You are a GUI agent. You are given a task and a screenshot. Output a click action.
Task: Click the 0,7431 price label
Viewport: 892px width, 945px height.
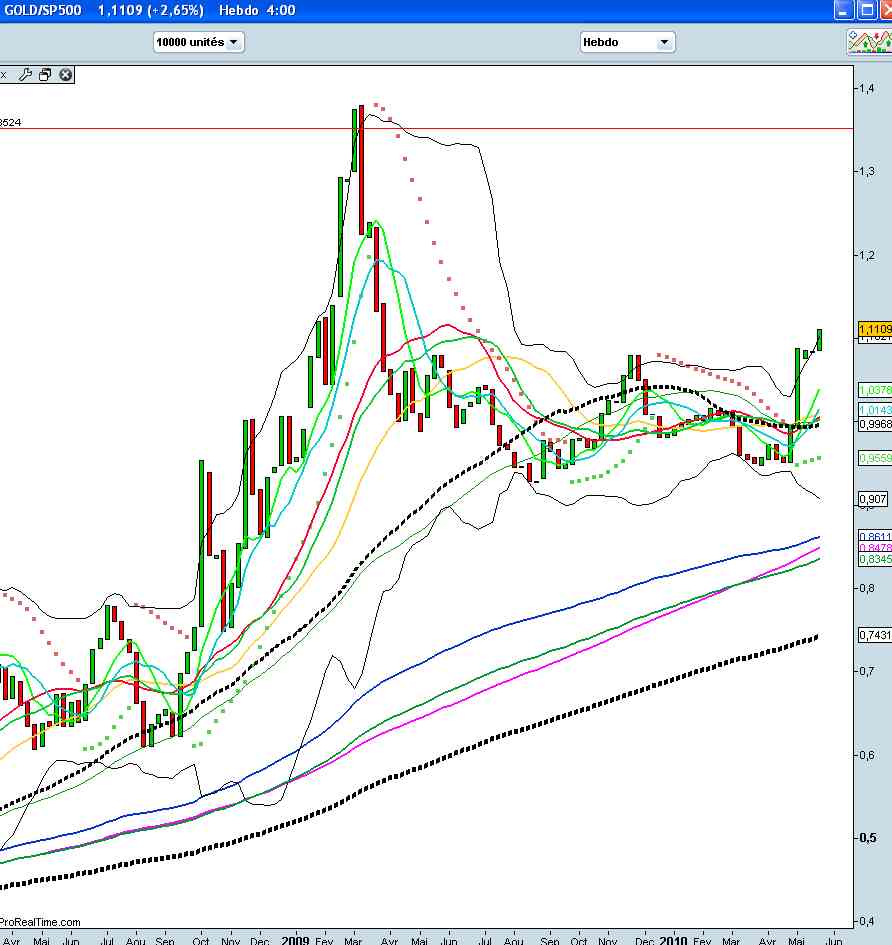(875, 635)
